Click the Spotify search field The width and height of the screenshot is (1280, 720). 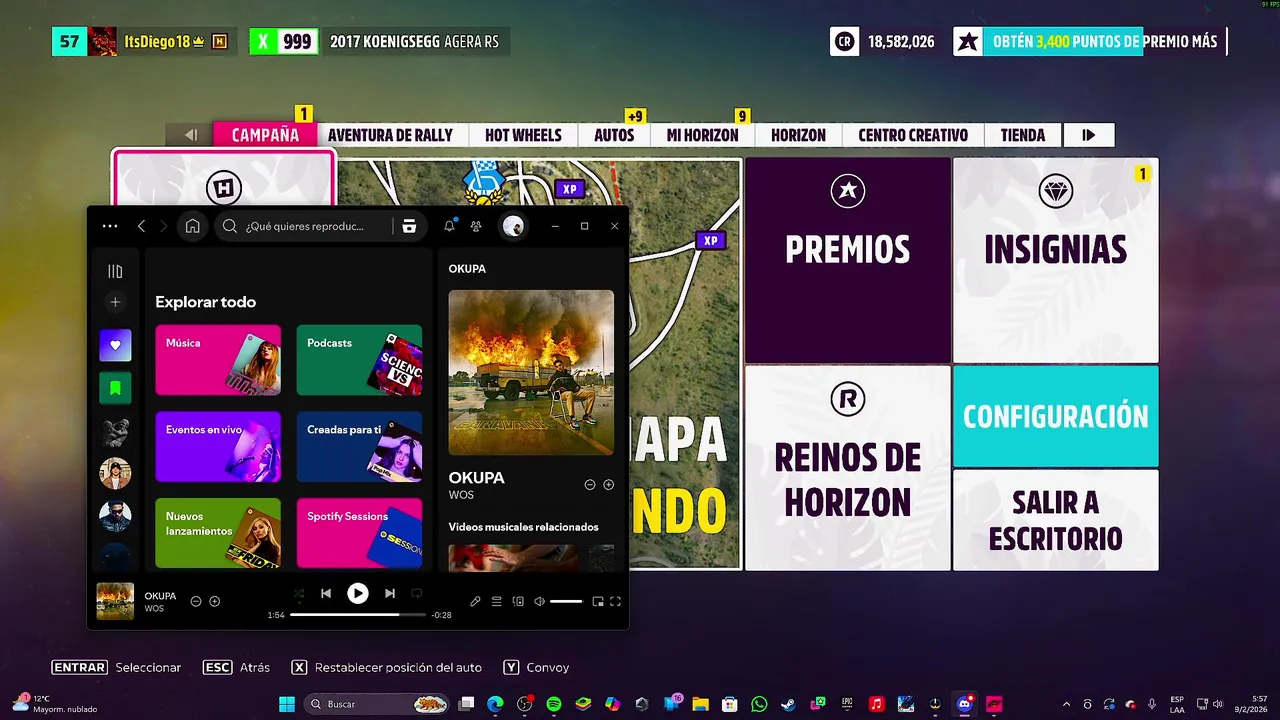[x=303, y=226]
